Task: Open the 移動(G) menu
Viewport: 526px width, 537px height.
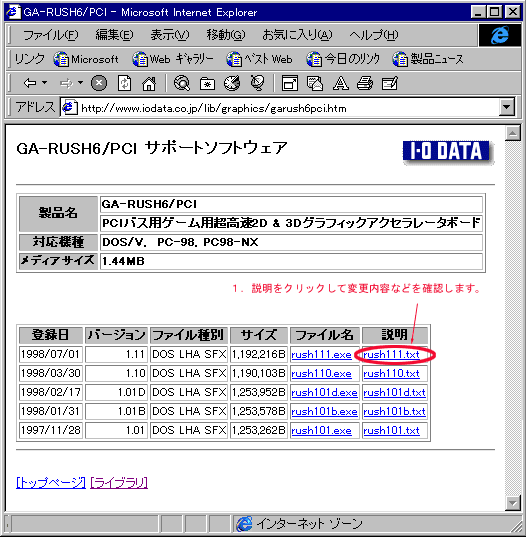Action: point(226,35)
